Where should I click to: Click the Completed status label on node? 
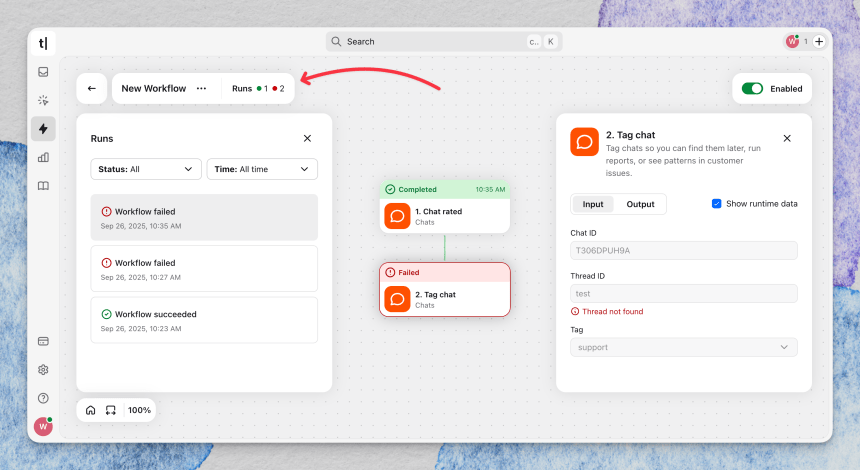tap(417, 189)
